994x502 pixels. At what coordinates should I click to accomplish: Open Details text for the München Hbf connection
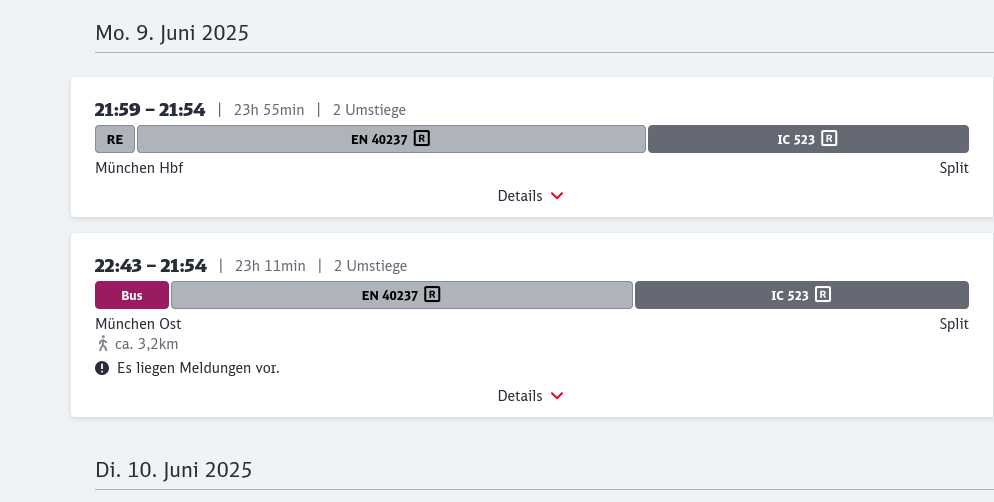520,196
